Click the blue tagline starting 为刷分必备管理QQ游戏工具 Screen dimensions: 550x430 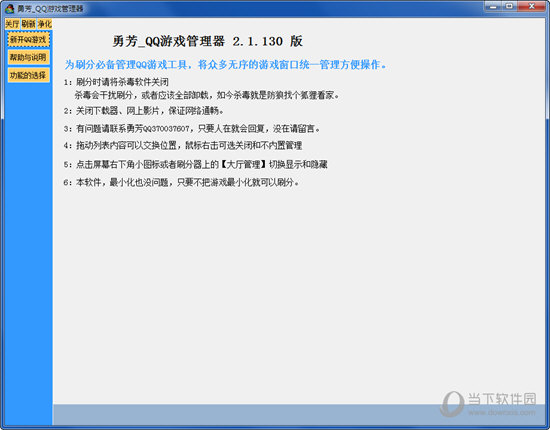[225, 65]
